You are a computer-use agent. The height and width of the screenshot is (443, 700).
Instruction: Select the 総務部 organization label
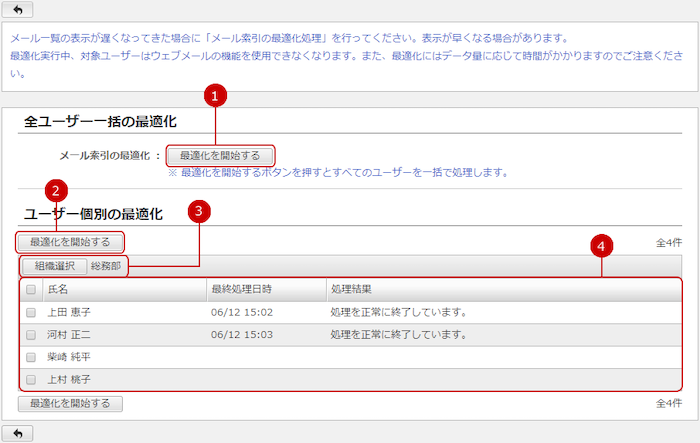pyautogui.click(x=105, y=266)
